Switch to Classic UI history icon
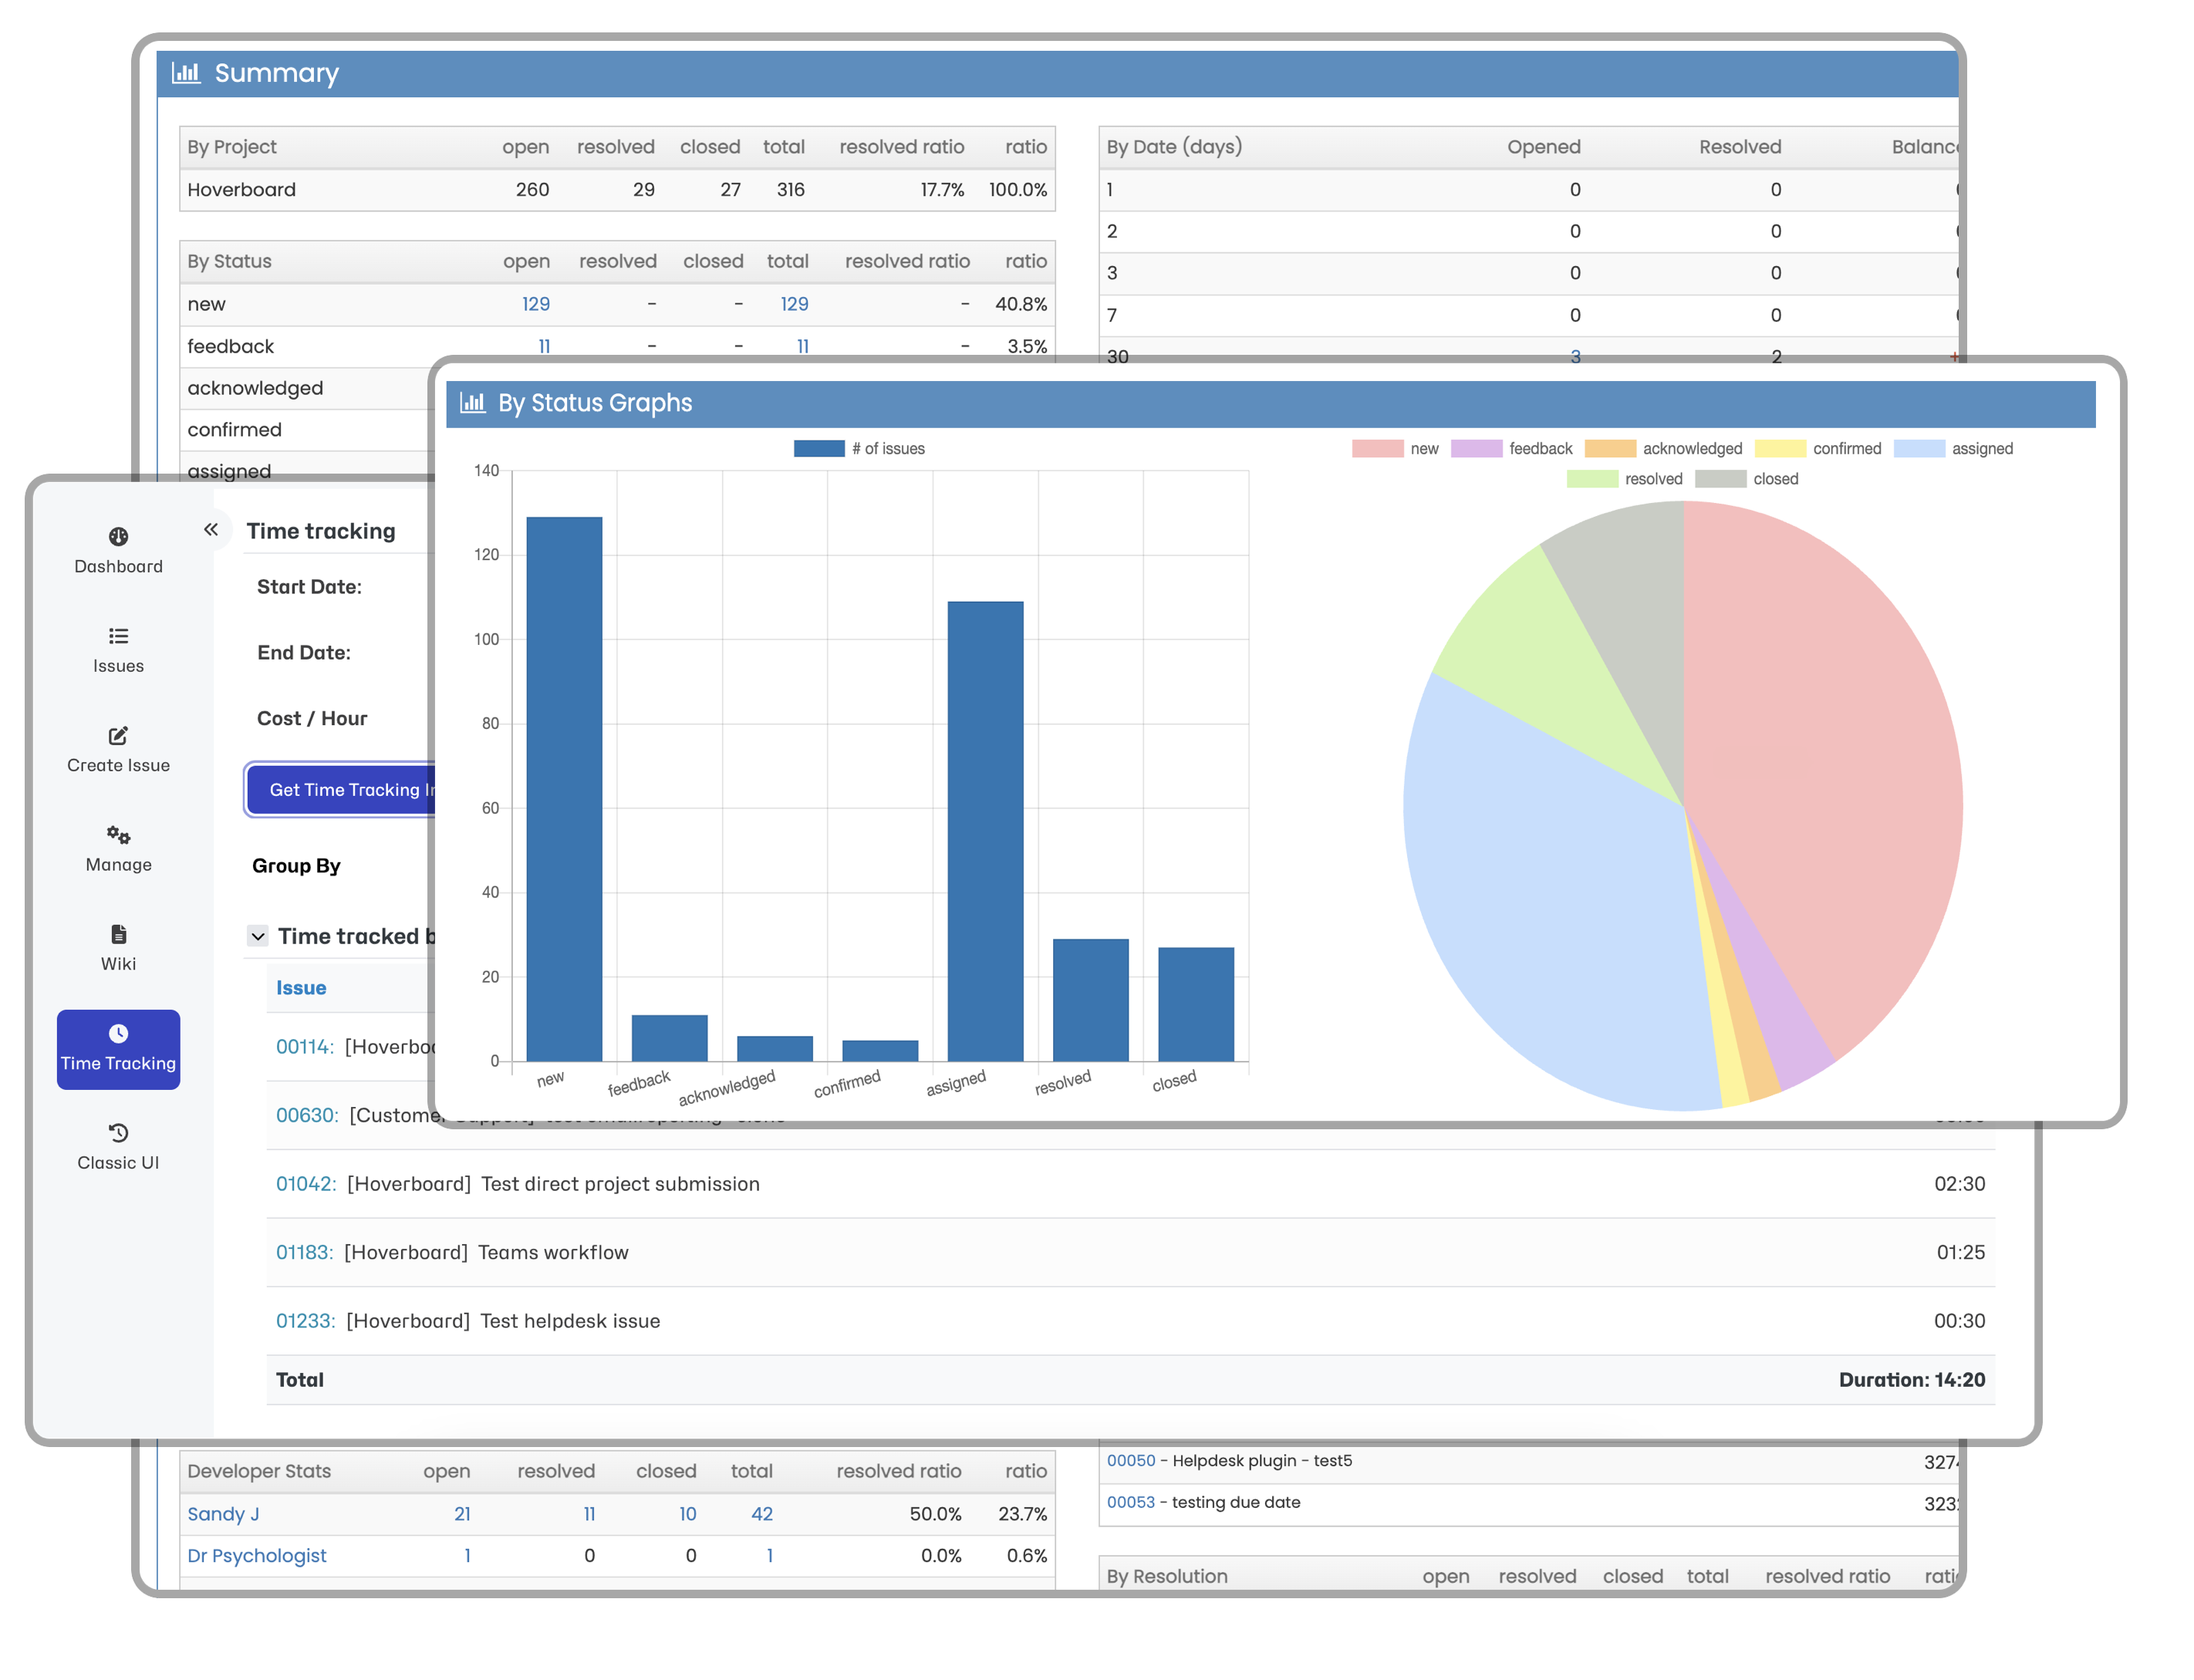 point(118,1133)
